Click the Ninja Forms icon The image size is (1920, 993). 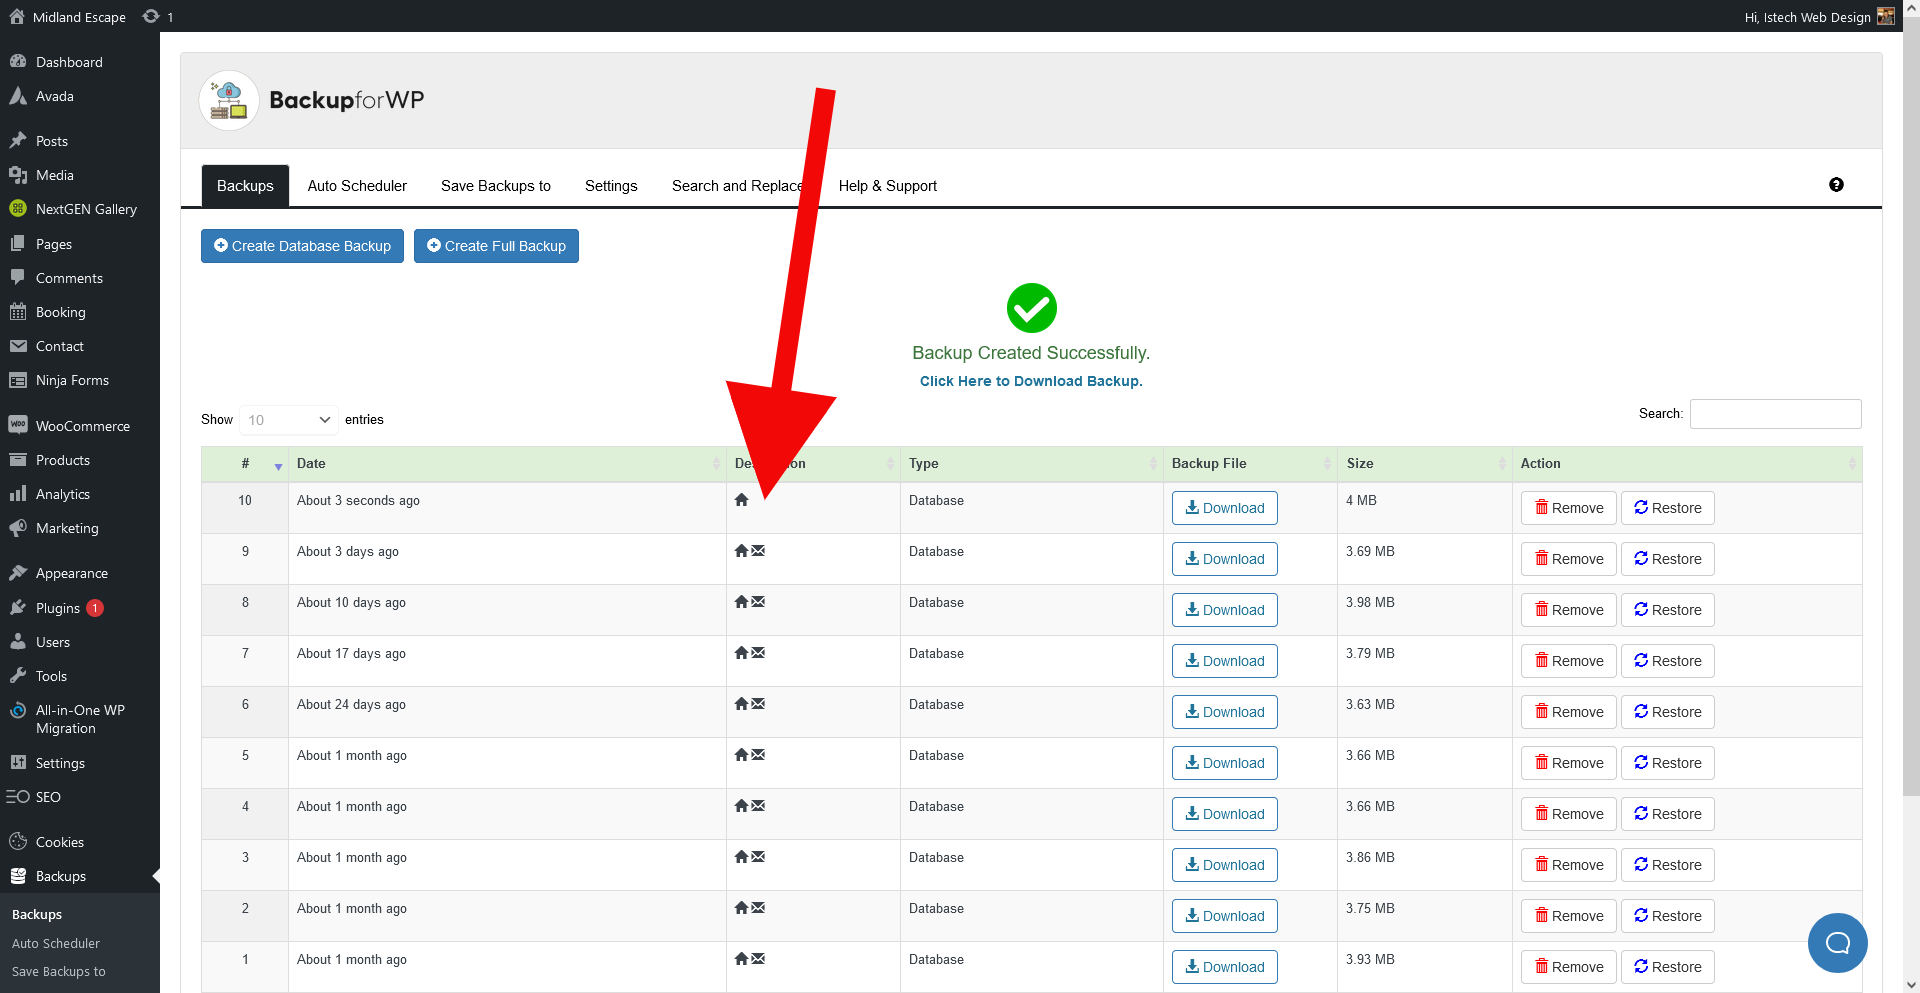point(18,380)
